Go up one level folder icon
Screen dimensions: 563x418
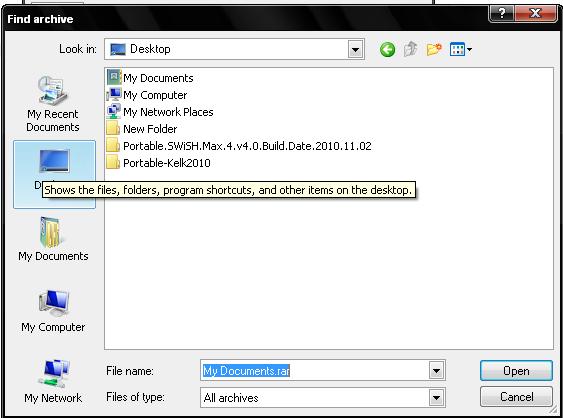tap(410, 49)
